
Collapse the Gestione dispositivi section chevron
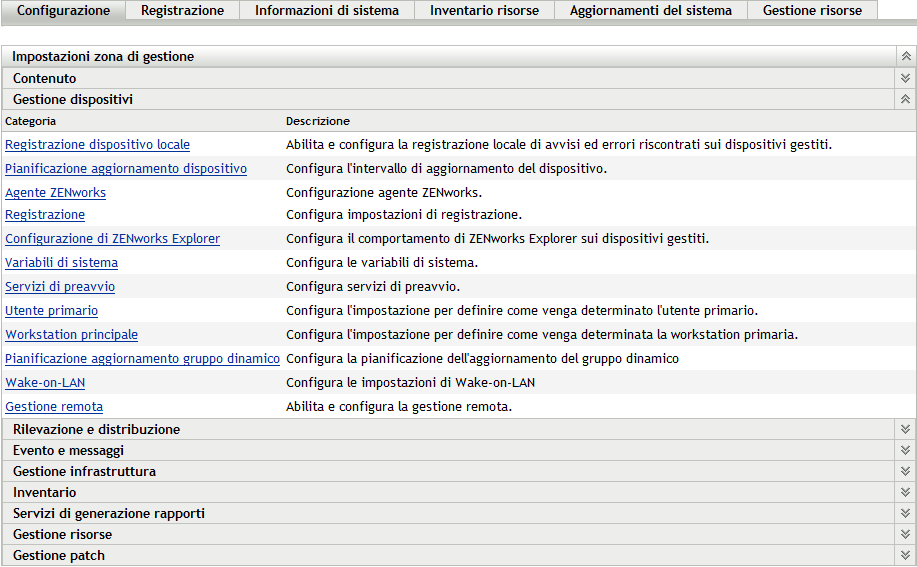click(905, 99)
